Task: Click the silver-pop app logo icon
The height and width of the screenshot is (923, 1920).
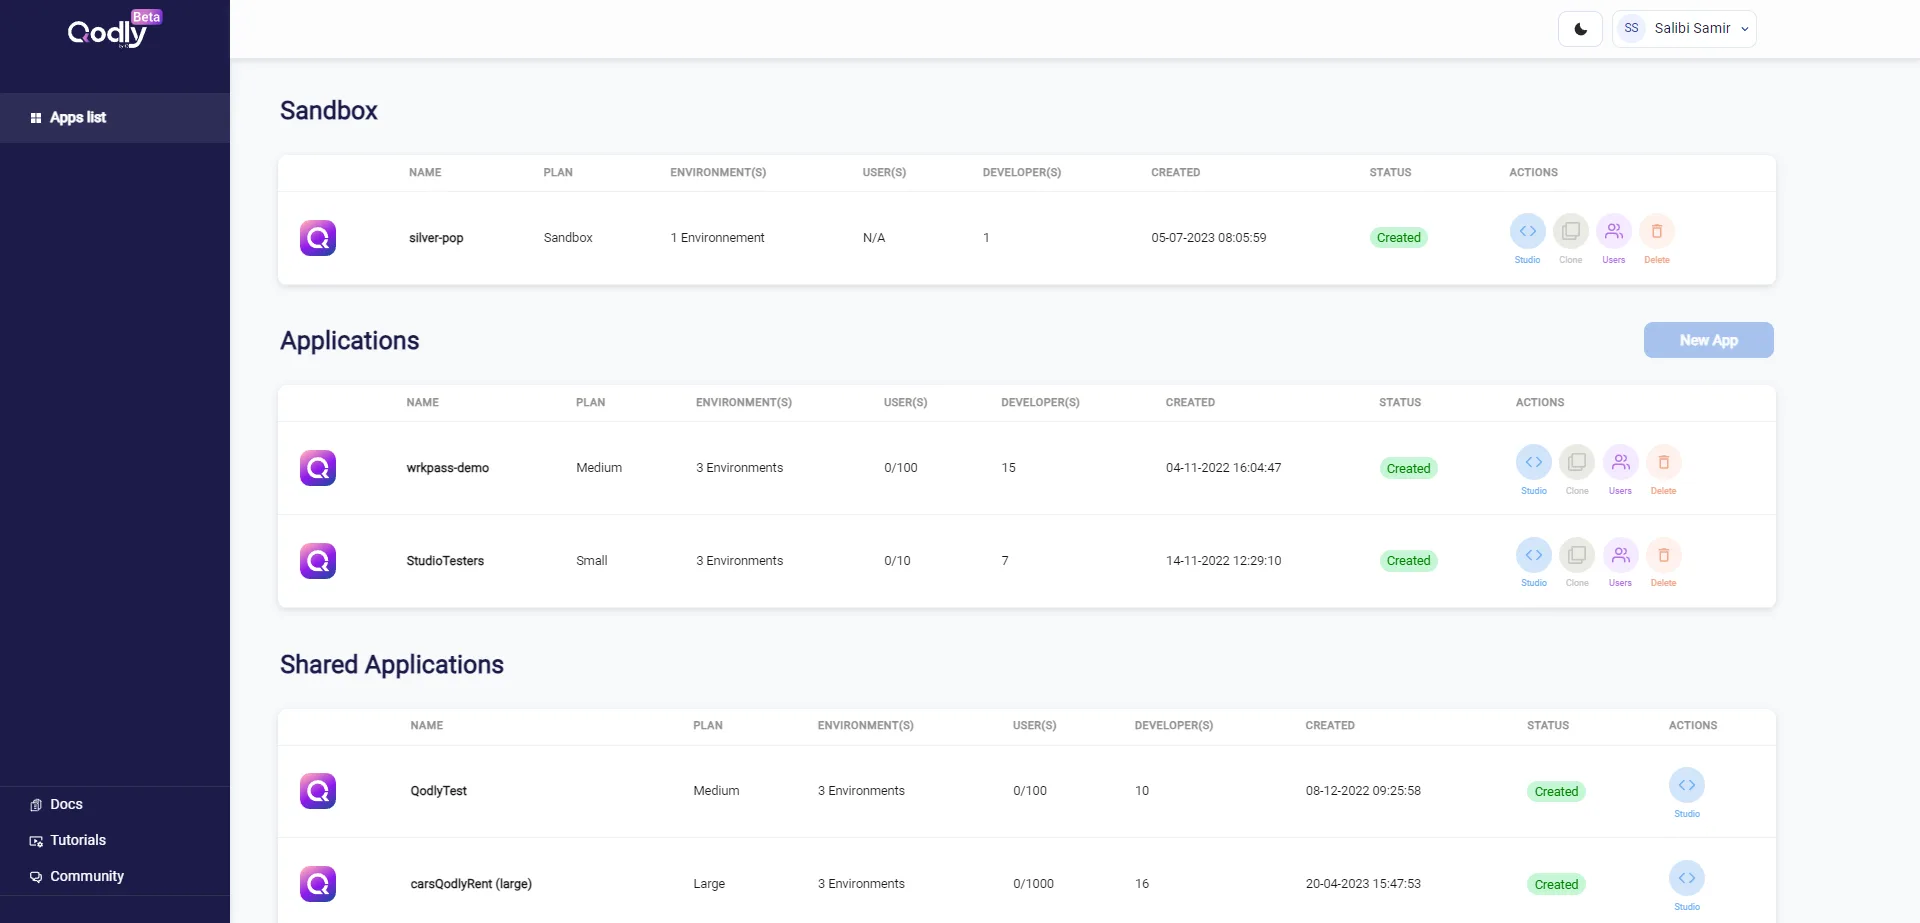Action: pyautogui.click(x=318, y=238)
